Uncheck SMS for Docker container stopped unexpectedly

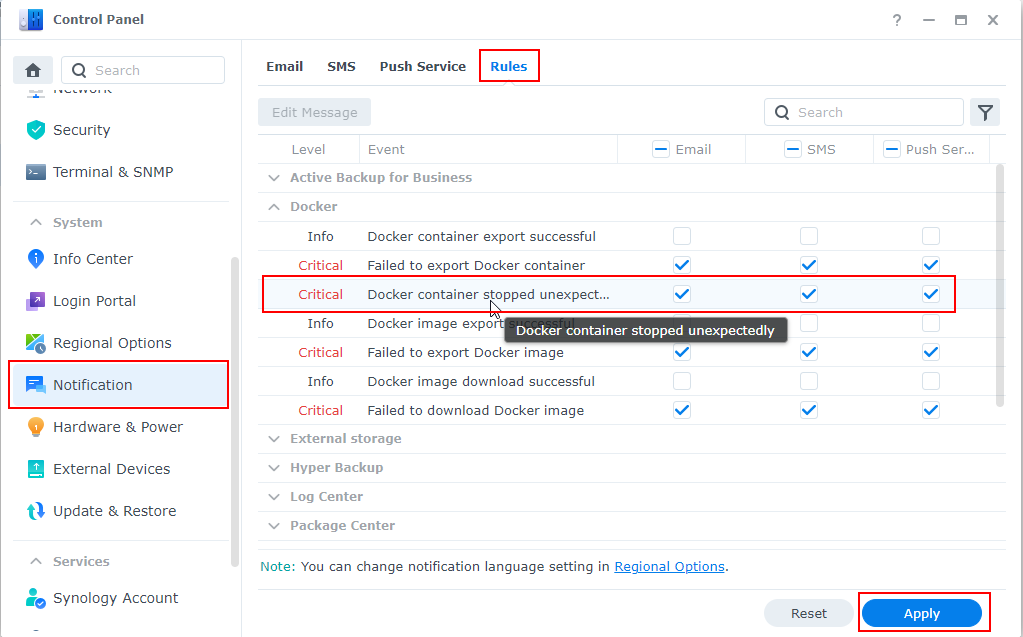809,294
